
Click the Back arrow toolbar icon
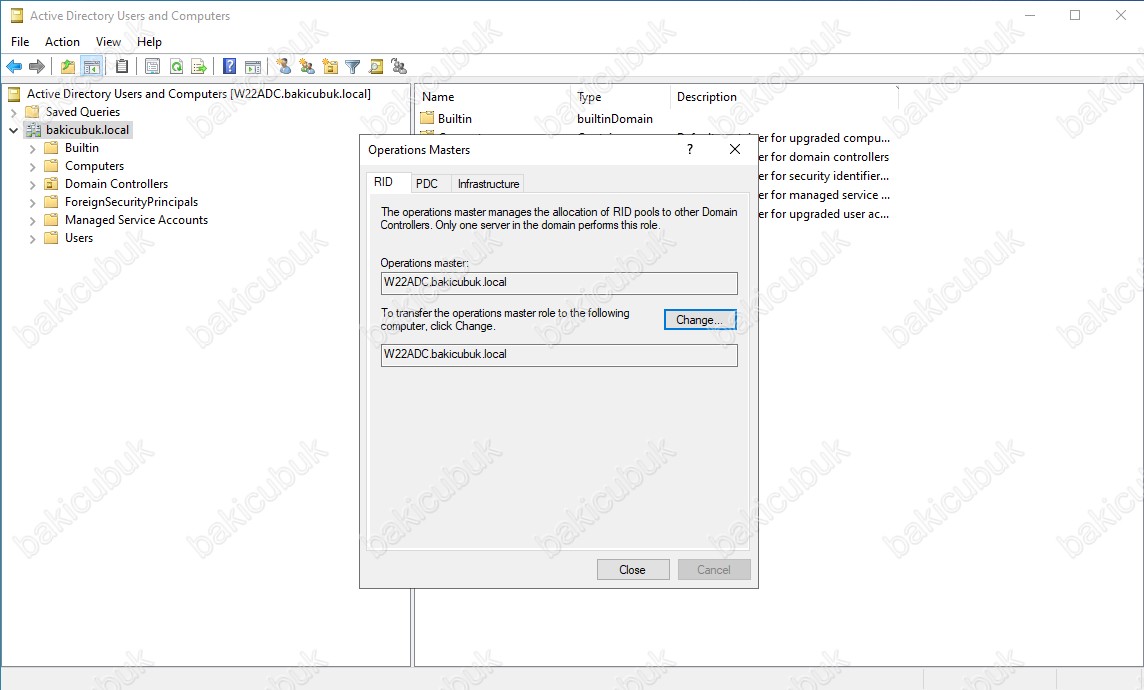pos(14,67)
